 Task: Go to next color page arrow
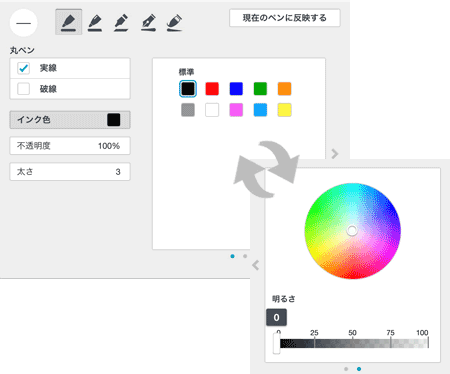click(335, 154)
